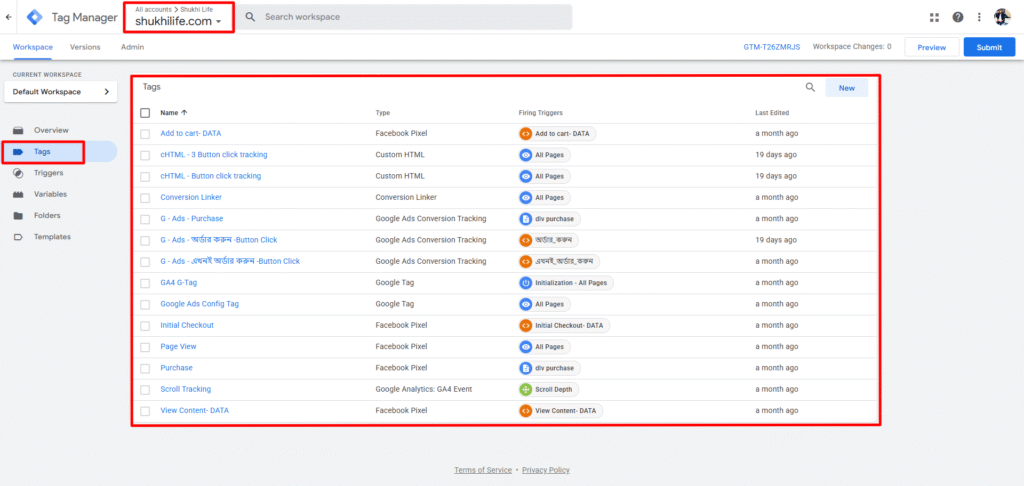
Task: Click the Tag Manager diamond logo
Action: click(x=35, y=18)
